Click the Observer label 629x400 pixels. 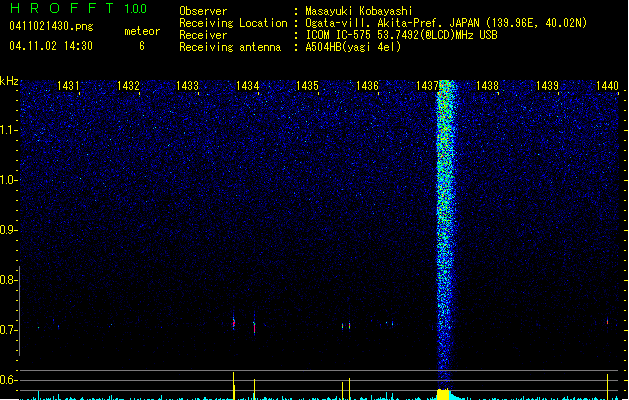203,11
